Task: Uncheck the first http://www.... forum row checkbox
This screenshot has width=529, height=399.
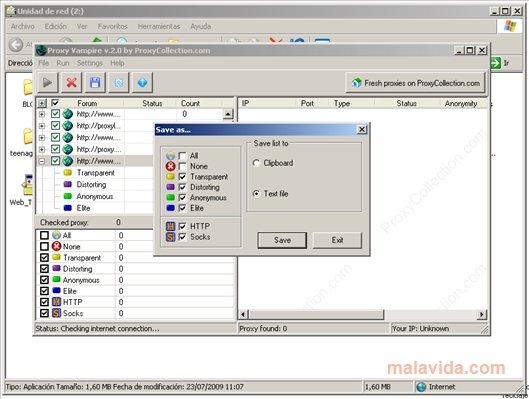Action: pos(55,114)
